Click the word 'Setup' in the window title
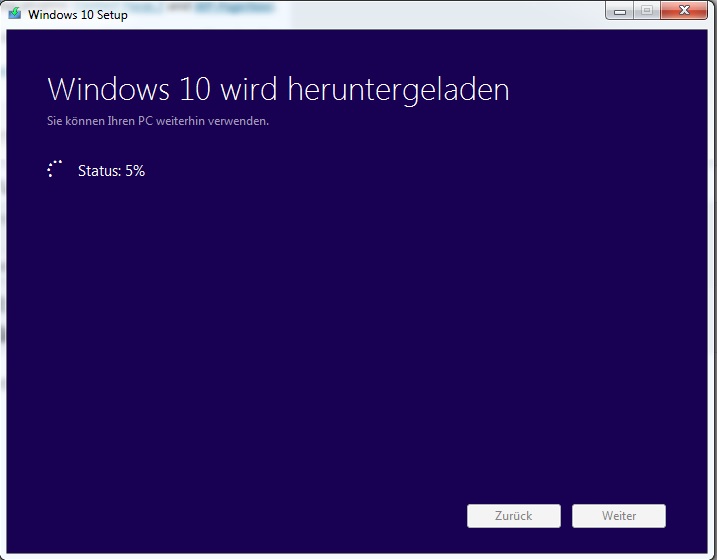 [x=112, y=15]
